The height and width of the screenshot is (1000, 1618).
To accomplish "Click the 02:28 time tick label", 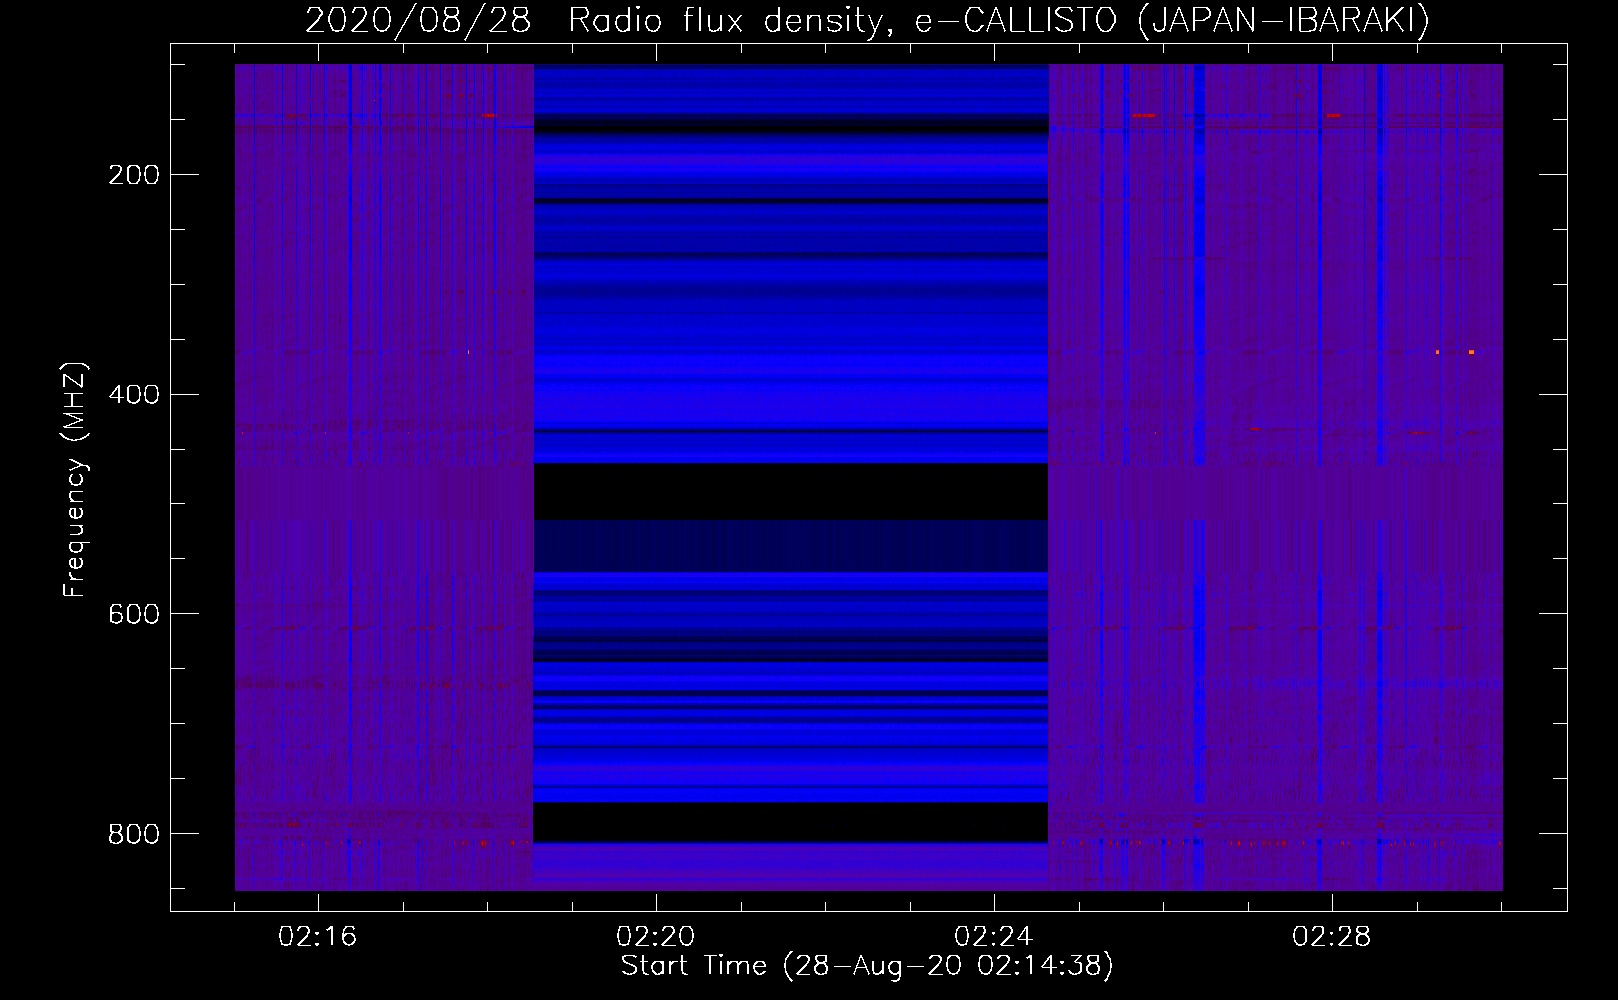I will pyautogui.click(x=1332, y=937).
